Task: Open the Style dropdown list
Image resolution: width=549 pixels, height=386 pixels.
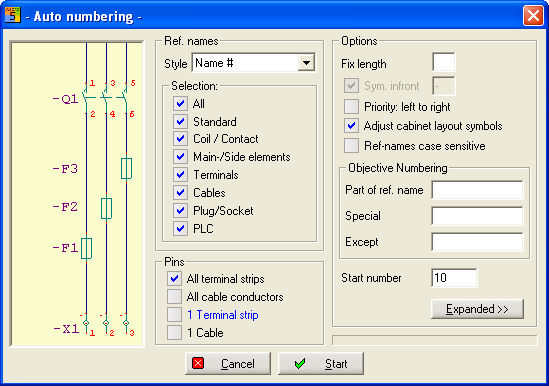Action: [x=306, y=63]
